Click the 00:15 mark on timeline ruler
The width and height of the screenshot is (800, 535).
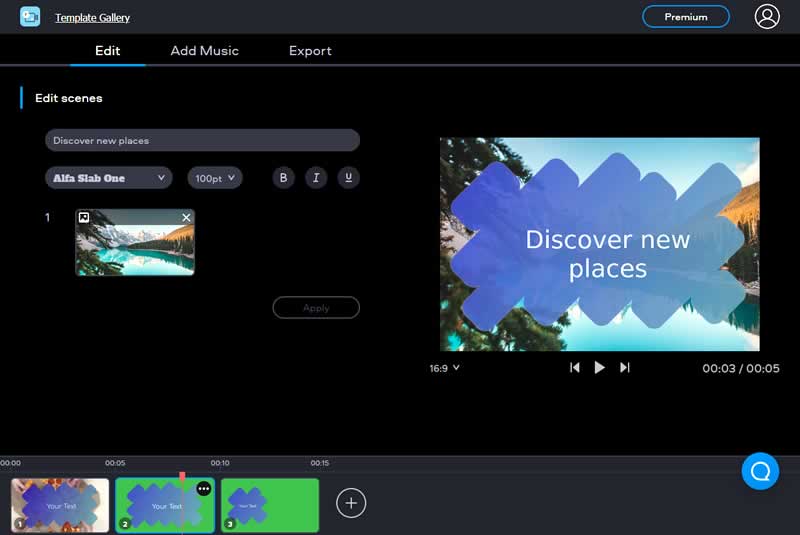click(320, 463)
